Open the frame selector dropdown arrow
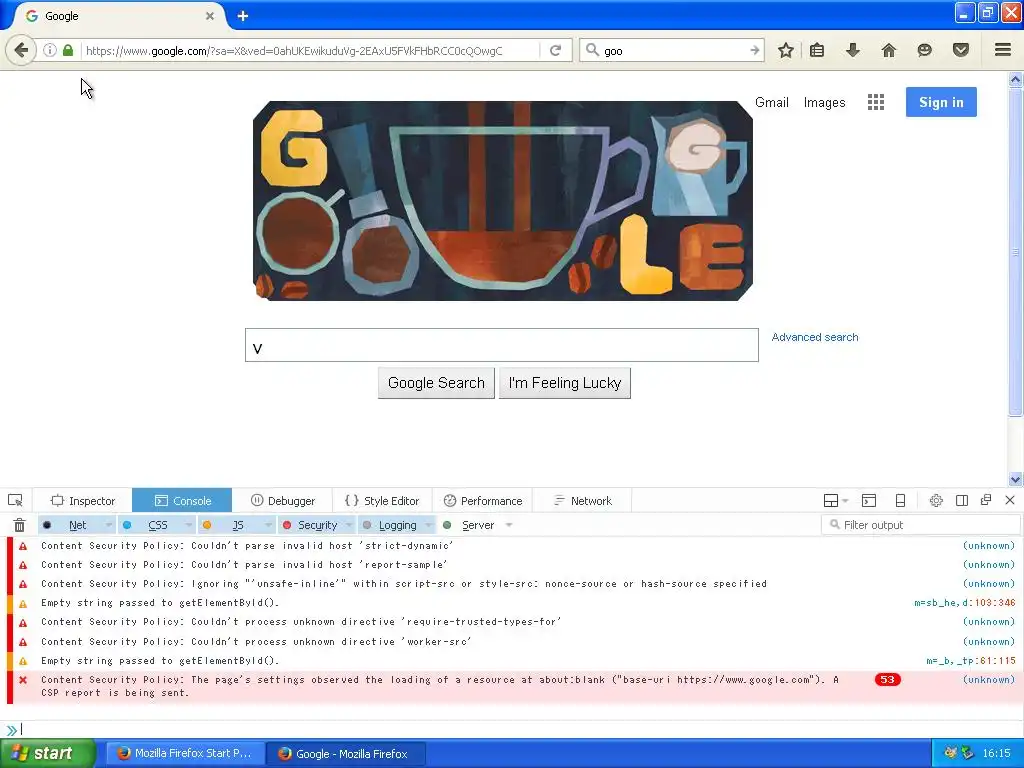 [x=845, y=501]
